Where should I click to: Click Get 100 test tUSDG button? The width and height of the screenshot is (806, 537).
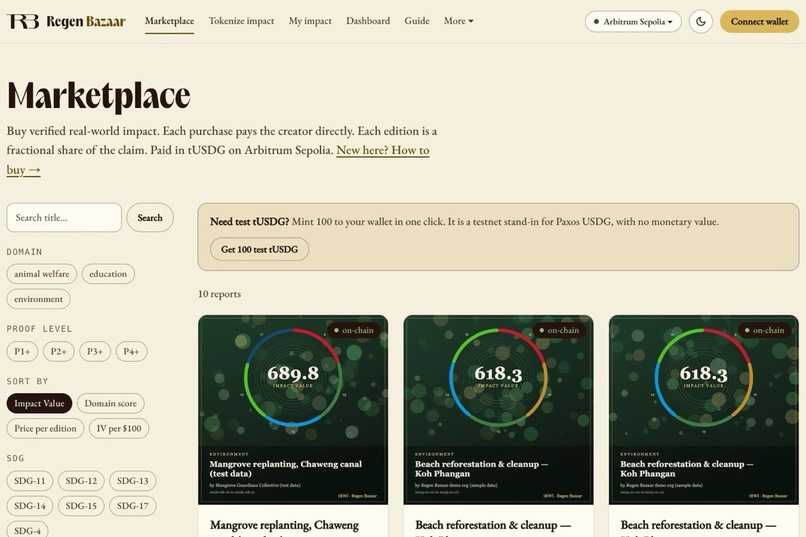point(260,249)
